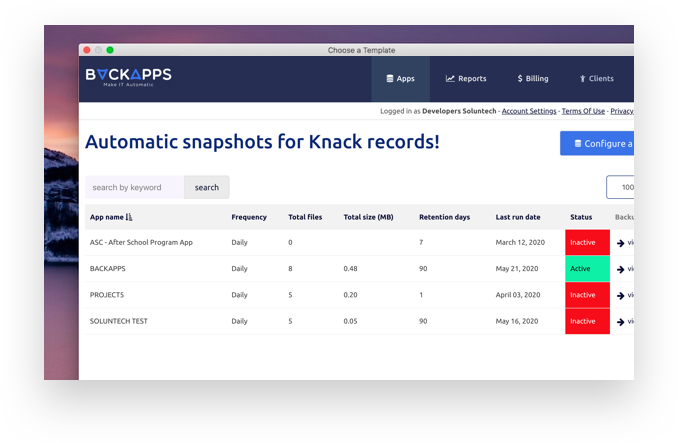The height and width of the screenshot is (443, 678).
Task: Click Inactive status of ASC row
Action: point(587,242)
